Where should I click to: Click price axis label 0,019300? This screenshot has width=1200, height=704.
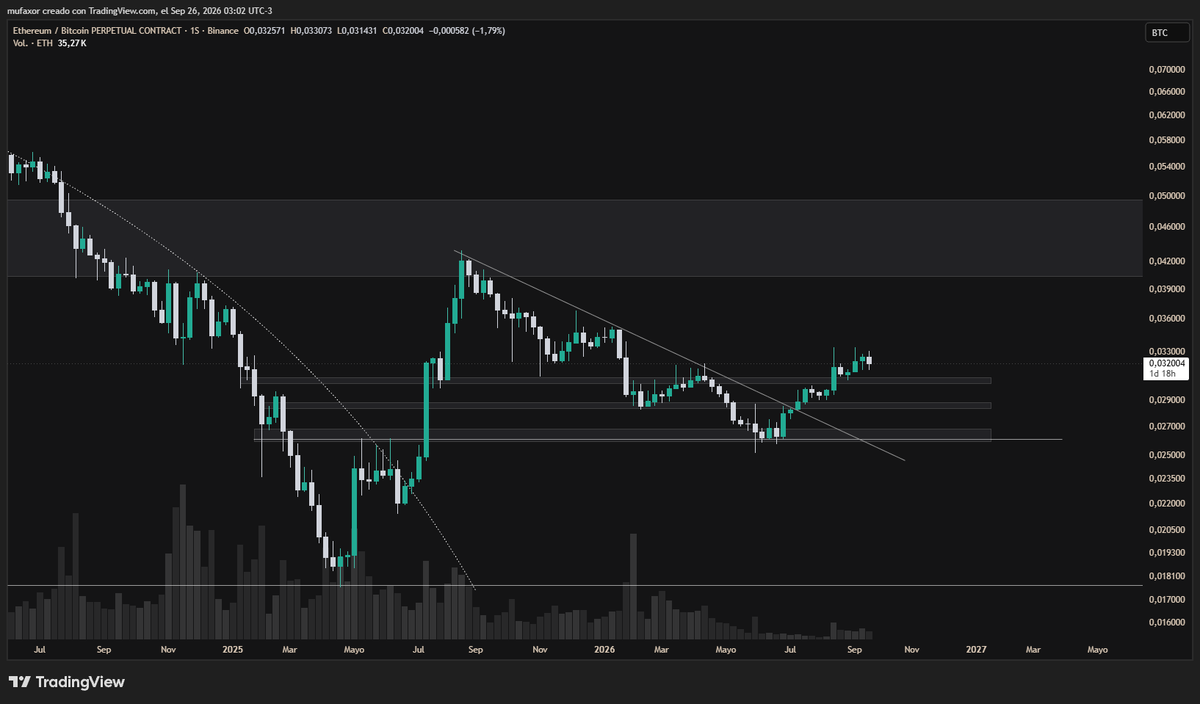(x=1165, y=552)
